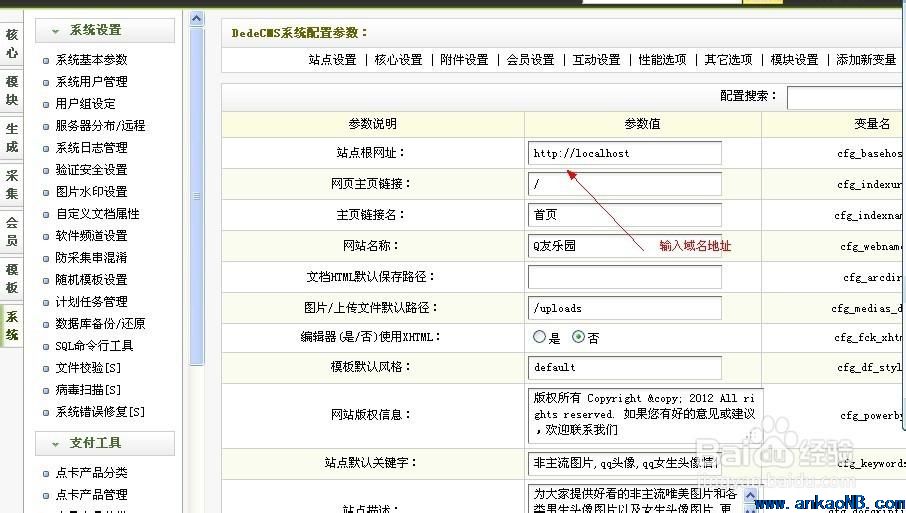Collapse the 系统设置 section header

click(x=104, y=31)
